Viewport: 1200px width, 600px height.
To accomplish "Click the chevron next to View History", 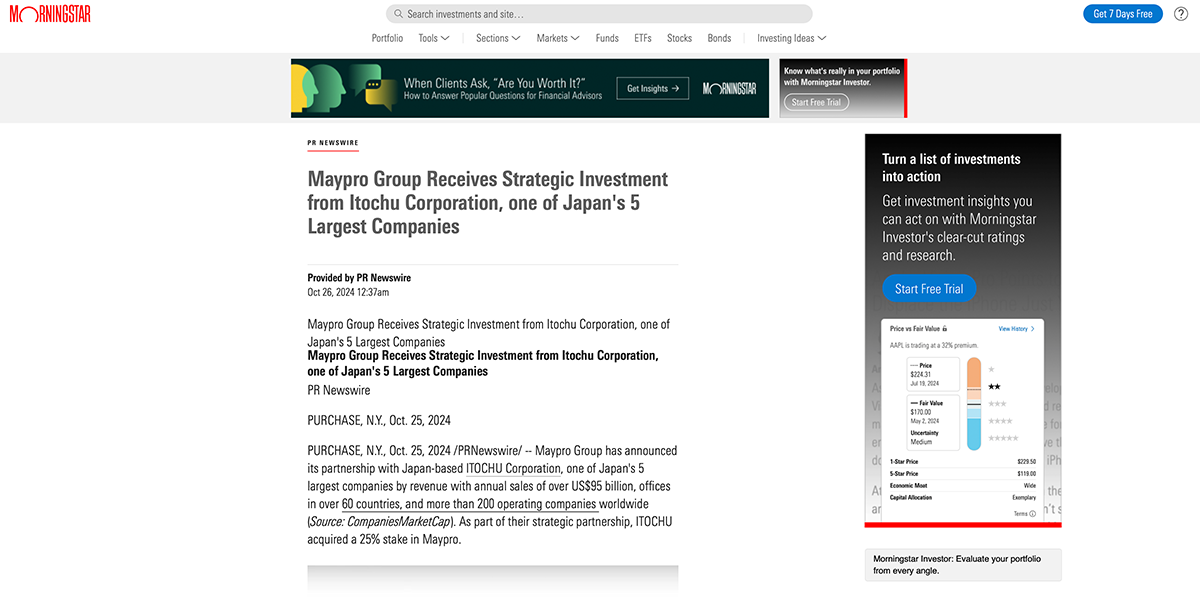I will point(1034,329).
